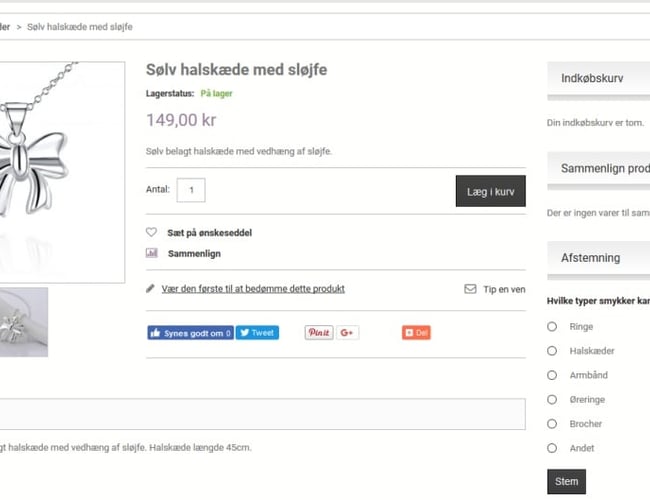
Task: Click the pencil review icon
Action: pyautogui.click(x=150, y=289)
